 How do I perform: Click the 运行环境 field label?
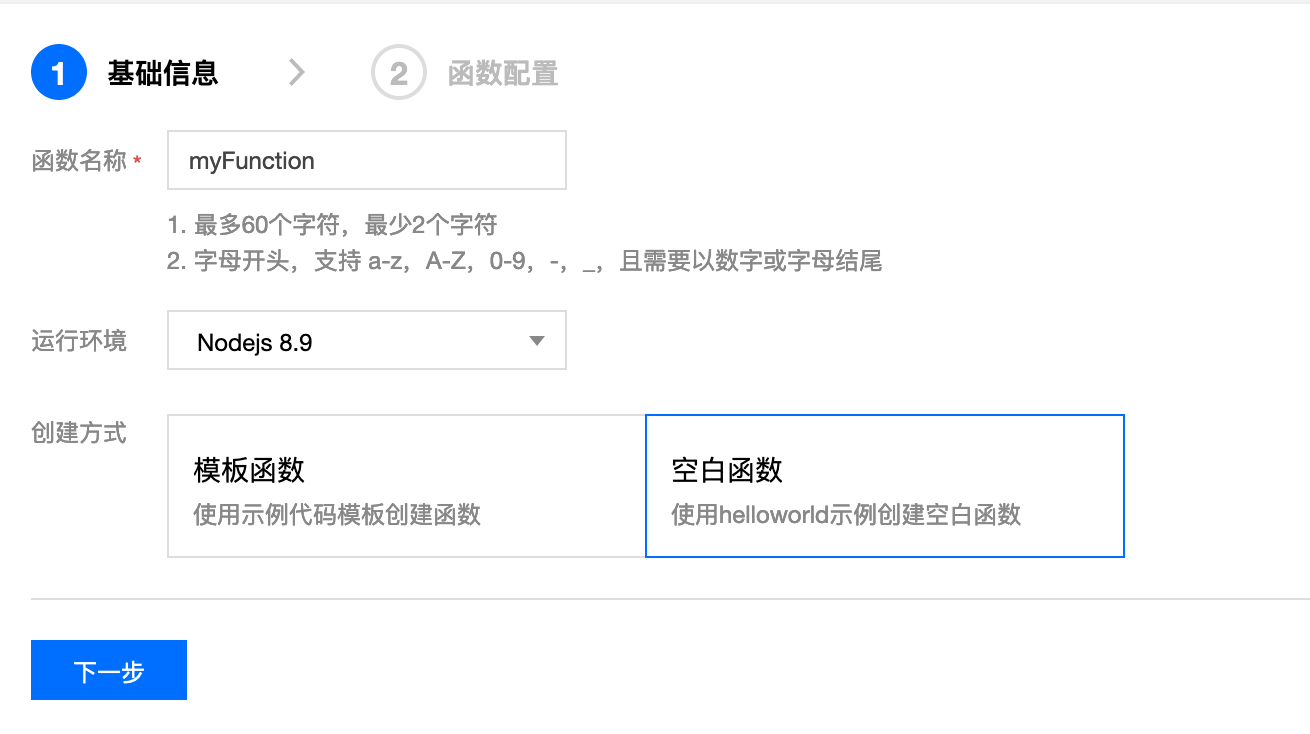click(79, 341)
